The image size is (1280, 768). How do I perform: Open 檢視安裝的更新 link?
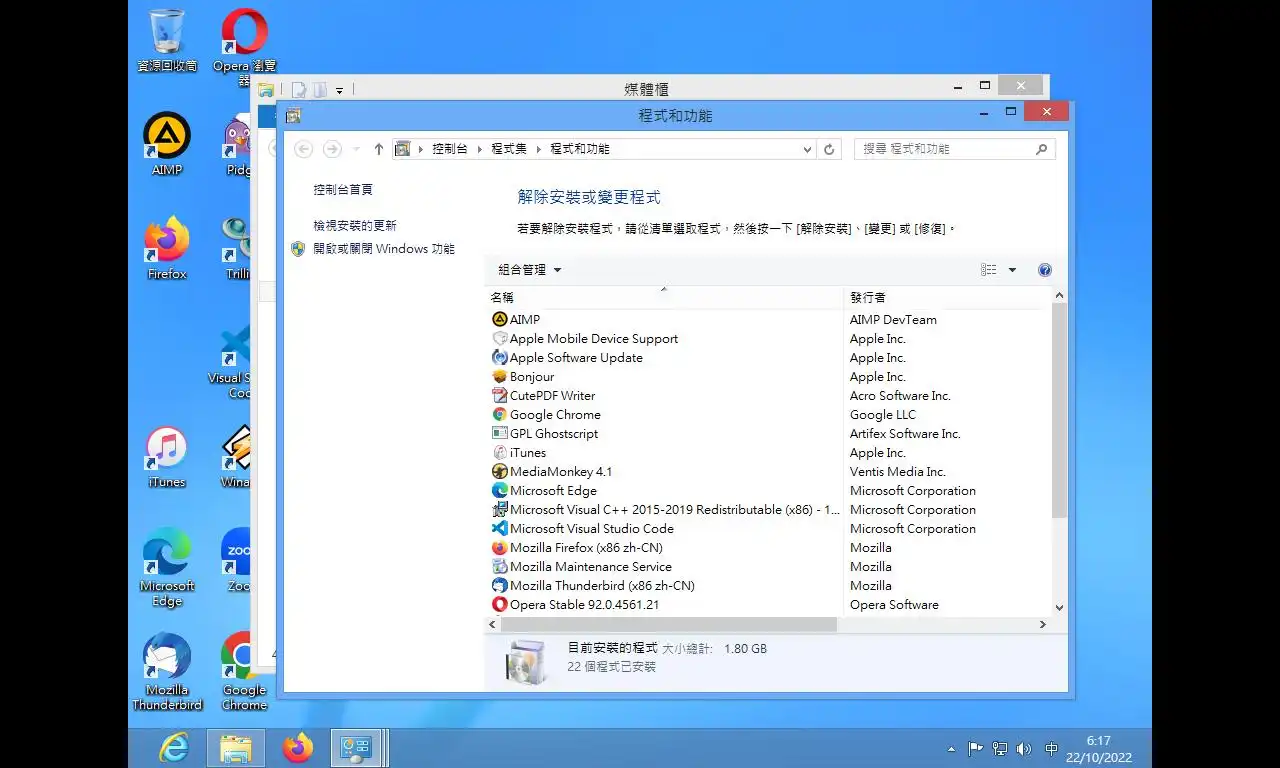pos(355,226)
